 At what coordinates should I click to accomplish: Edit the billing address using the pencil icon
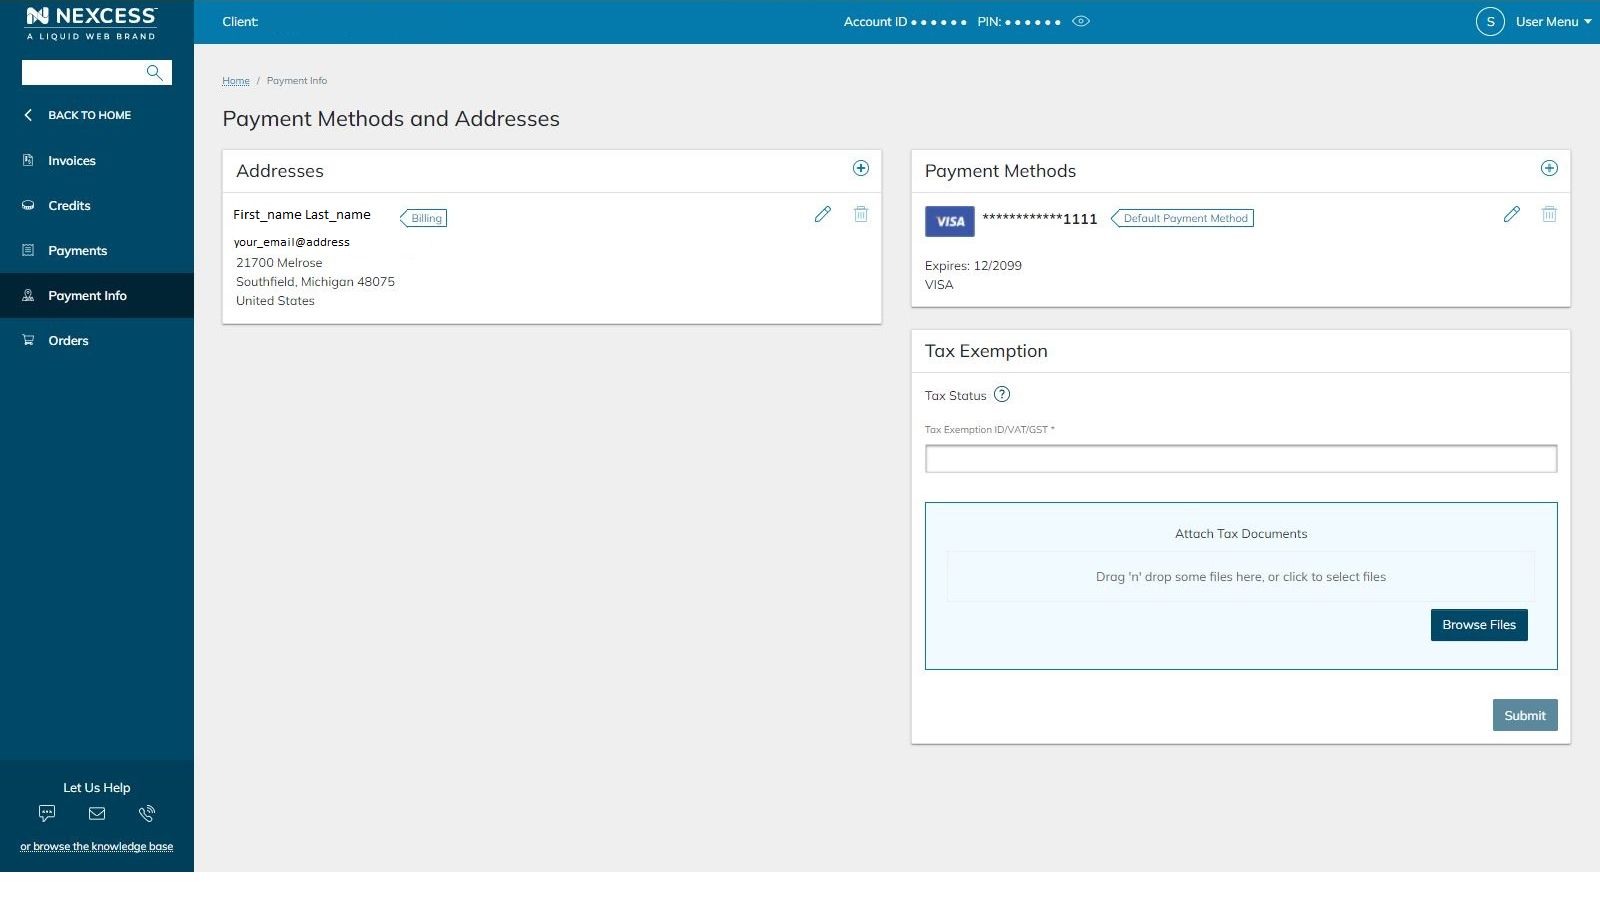click(822, 214)
